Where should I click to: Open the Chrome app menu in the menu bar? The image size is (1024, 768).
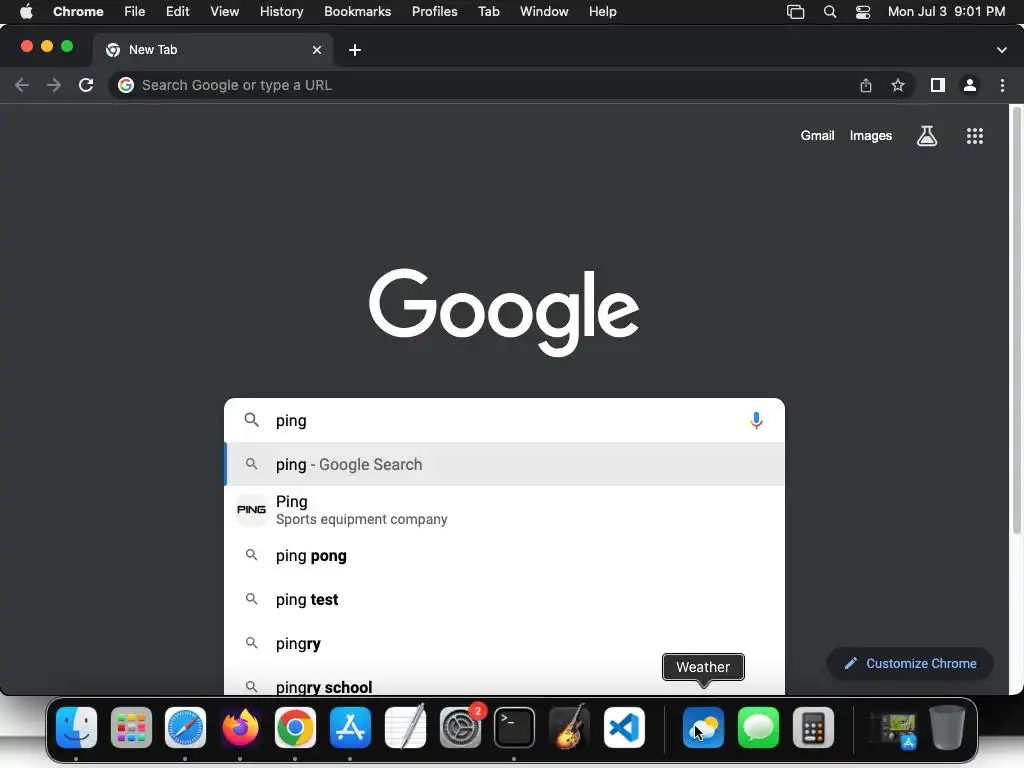click(78, 12)
